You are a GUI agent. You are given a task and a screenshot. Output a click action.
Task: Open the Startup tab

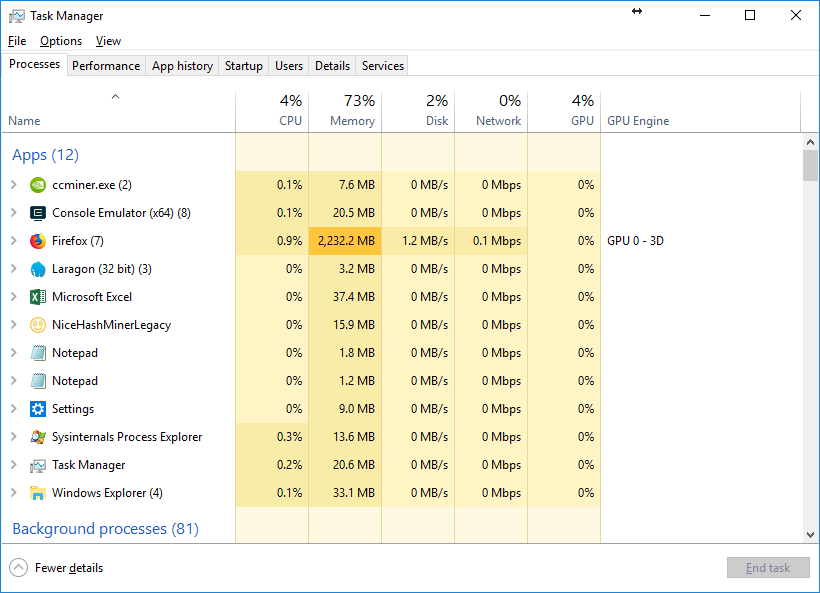pos(244,66)
